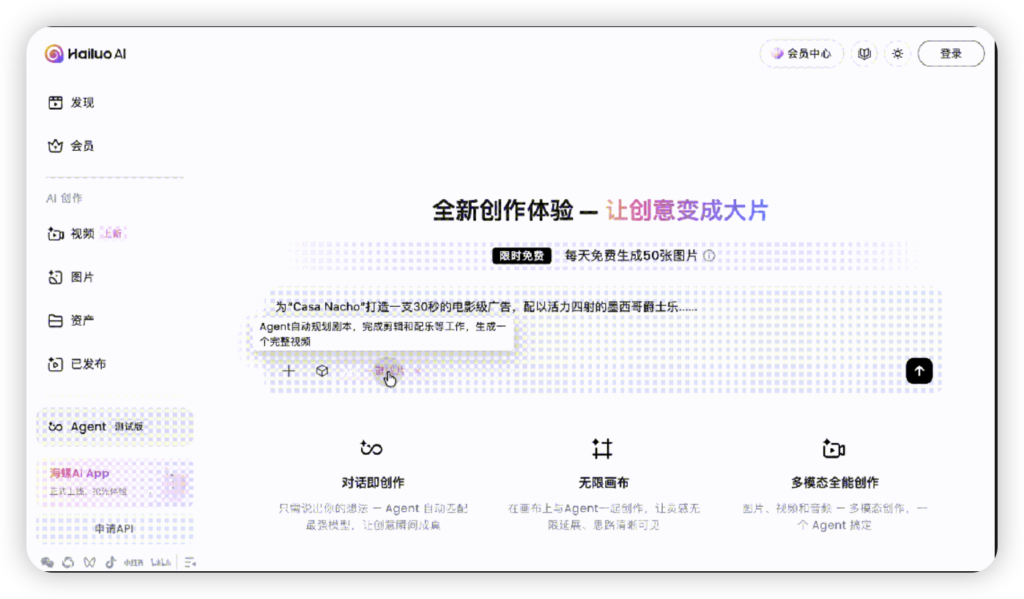Viewport: 1024px width, 599px height.
Task: Open the 资产 assets panel
Action: tap(71, 320)
